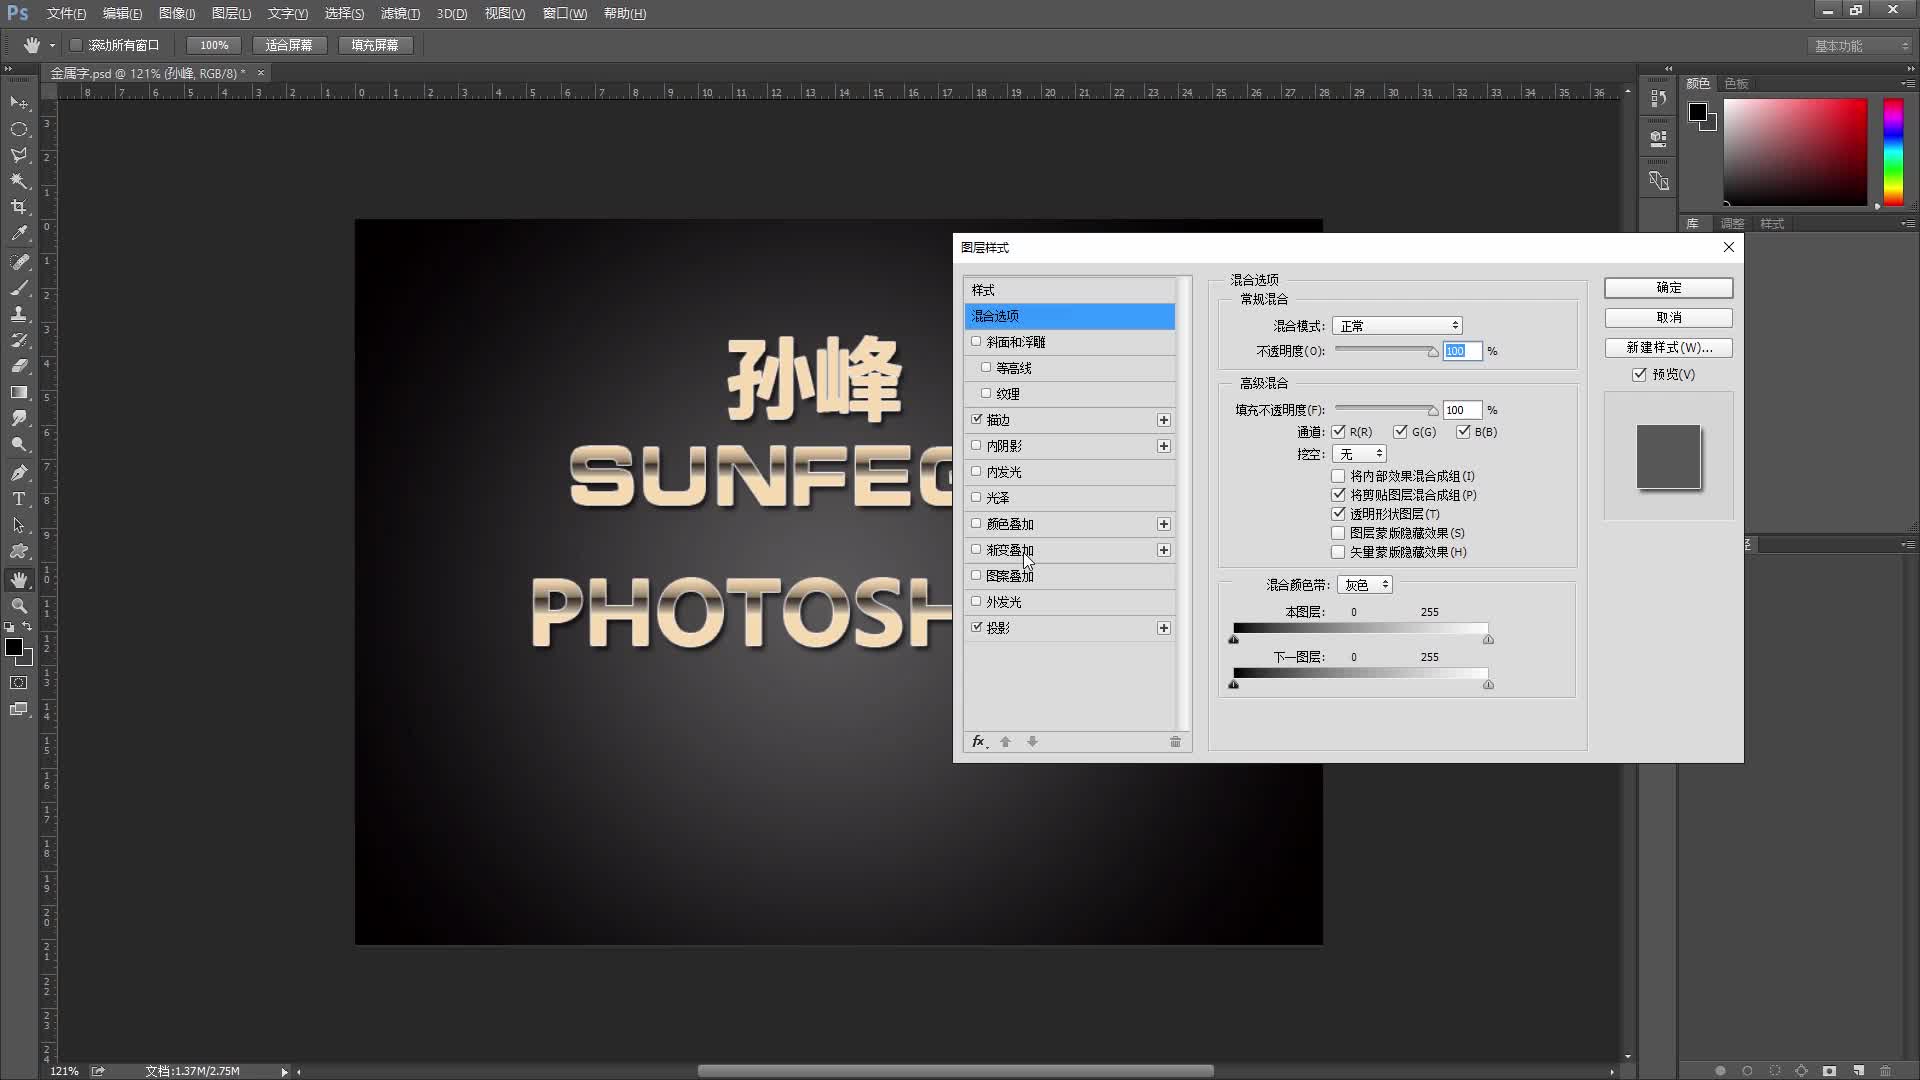This screenshot has width=1920, height=1080.
Task: Click the delete effect trash icon
Action: 1175,742
